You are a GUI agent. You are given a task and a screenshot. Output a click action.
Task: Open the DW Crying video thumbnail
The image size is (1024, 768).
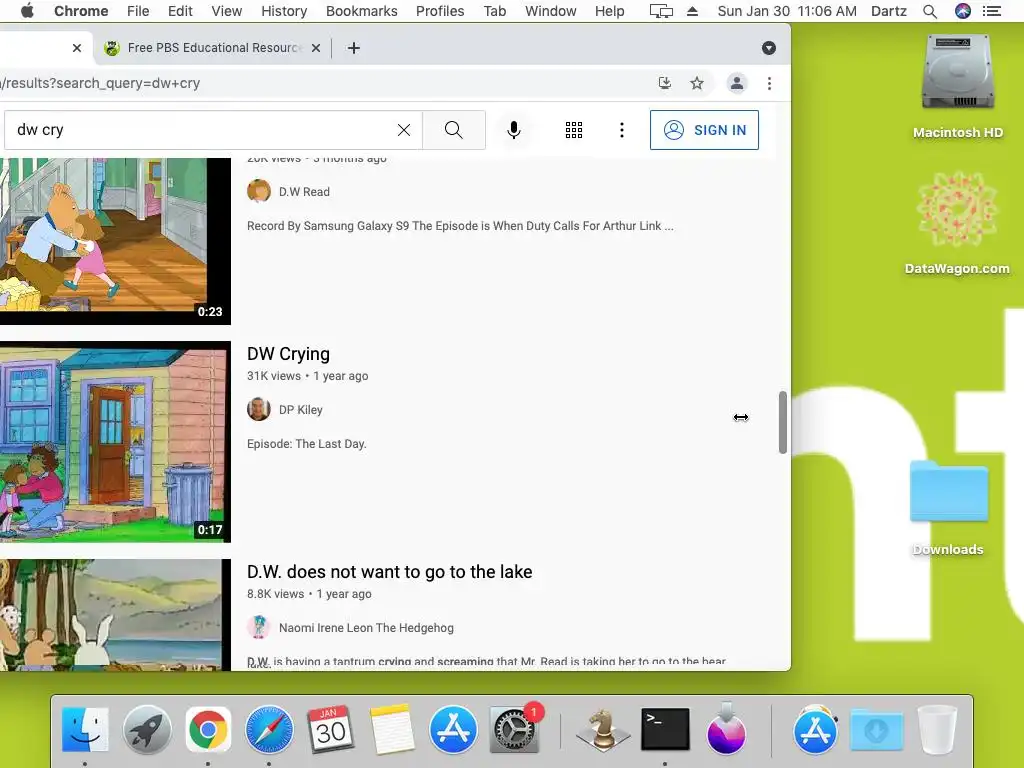tap(115, 441)
